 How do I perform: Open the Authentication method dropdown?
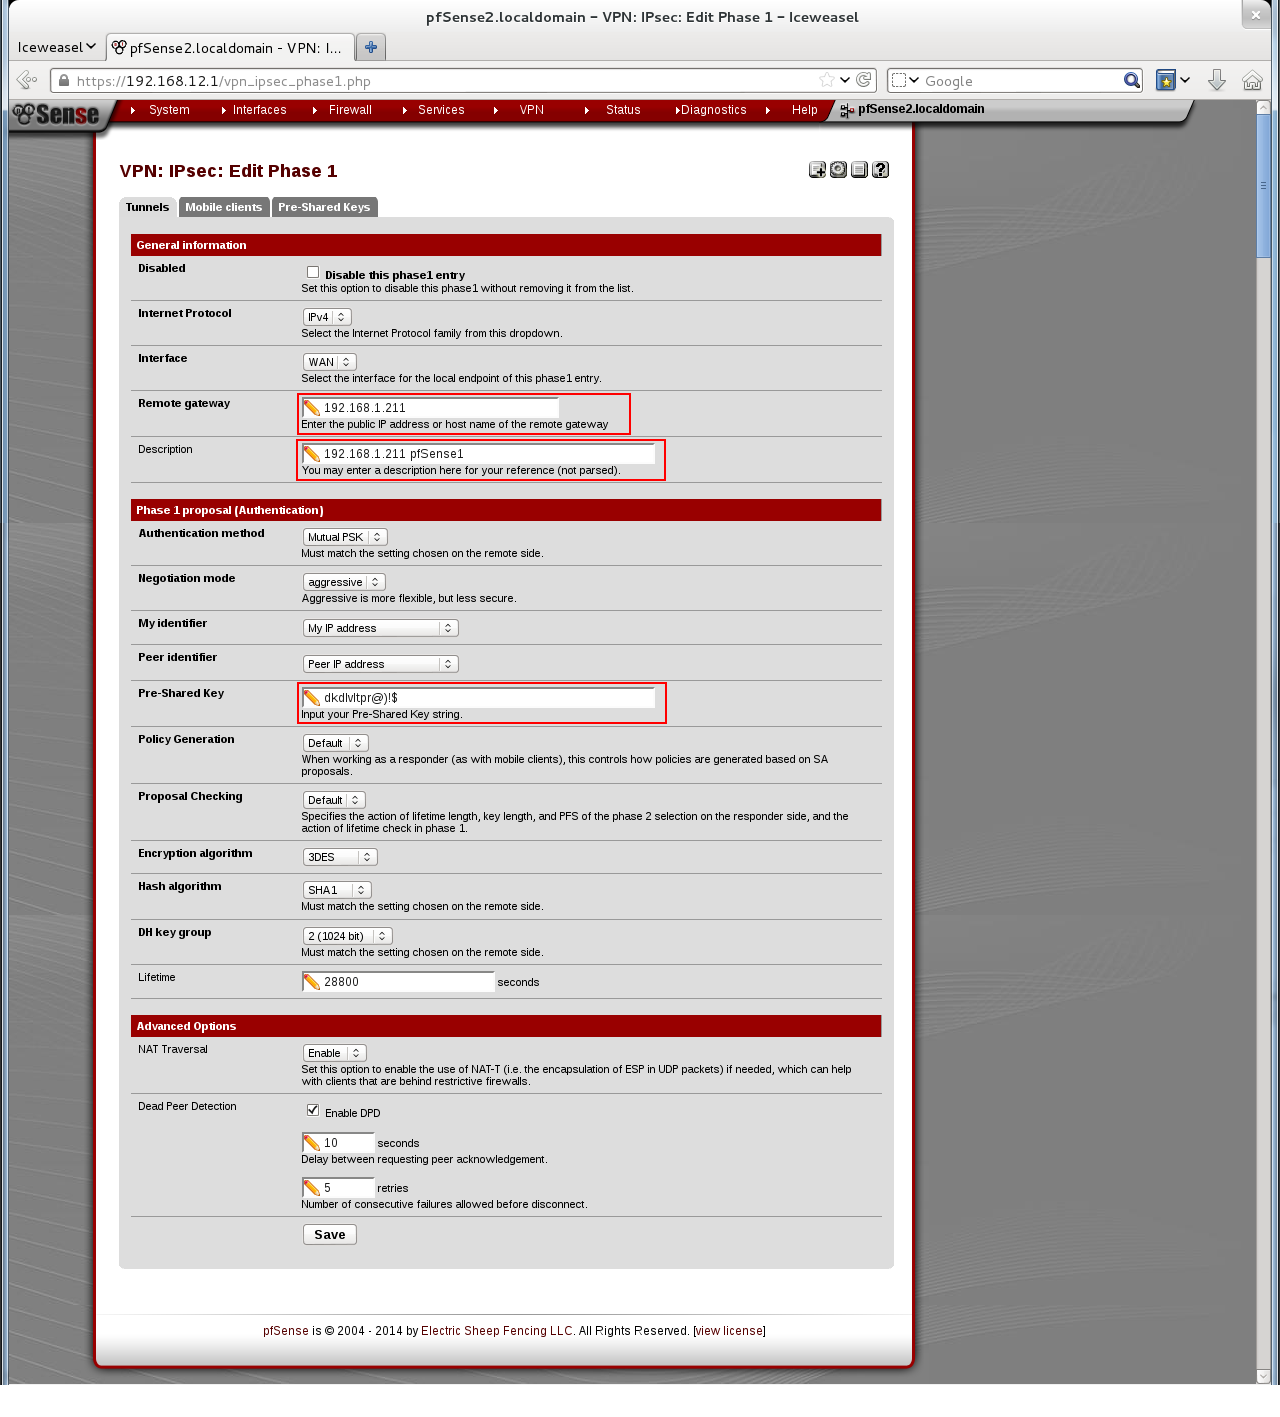(345, 537)
